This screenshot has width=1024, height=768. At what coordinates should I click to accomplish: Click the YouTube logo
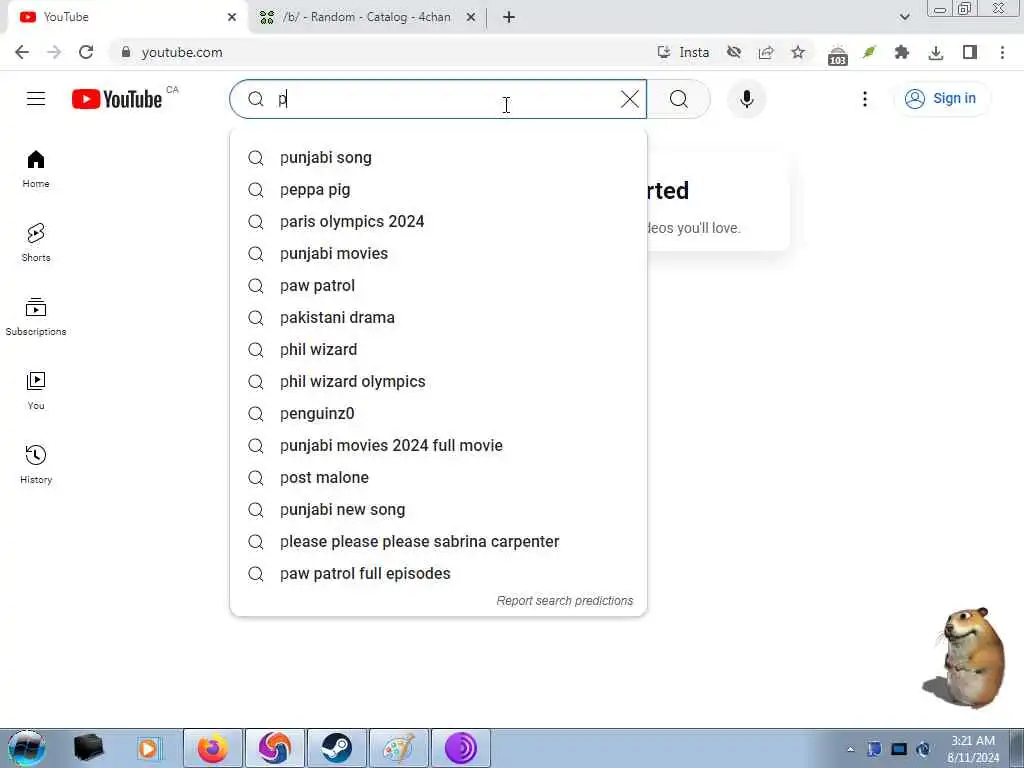117,99
